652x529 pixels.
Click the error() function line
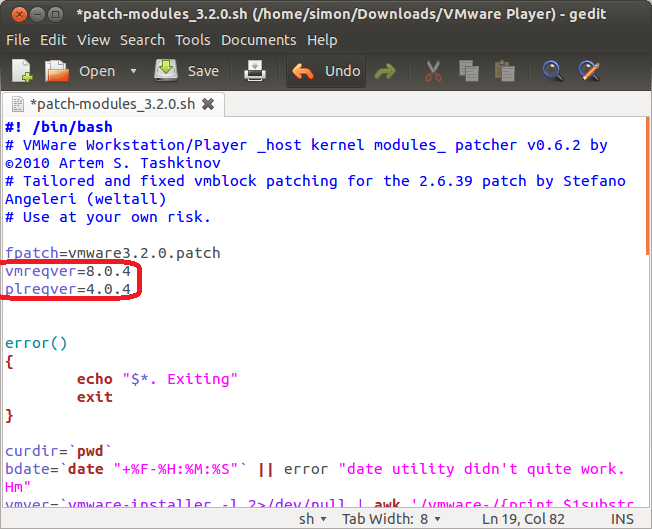coord(36,343)
